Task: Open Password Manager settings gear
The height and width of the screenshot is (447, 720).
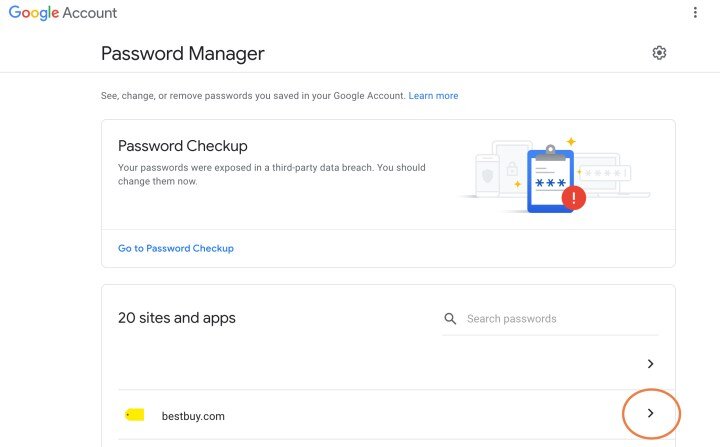Action: [659, 53]
